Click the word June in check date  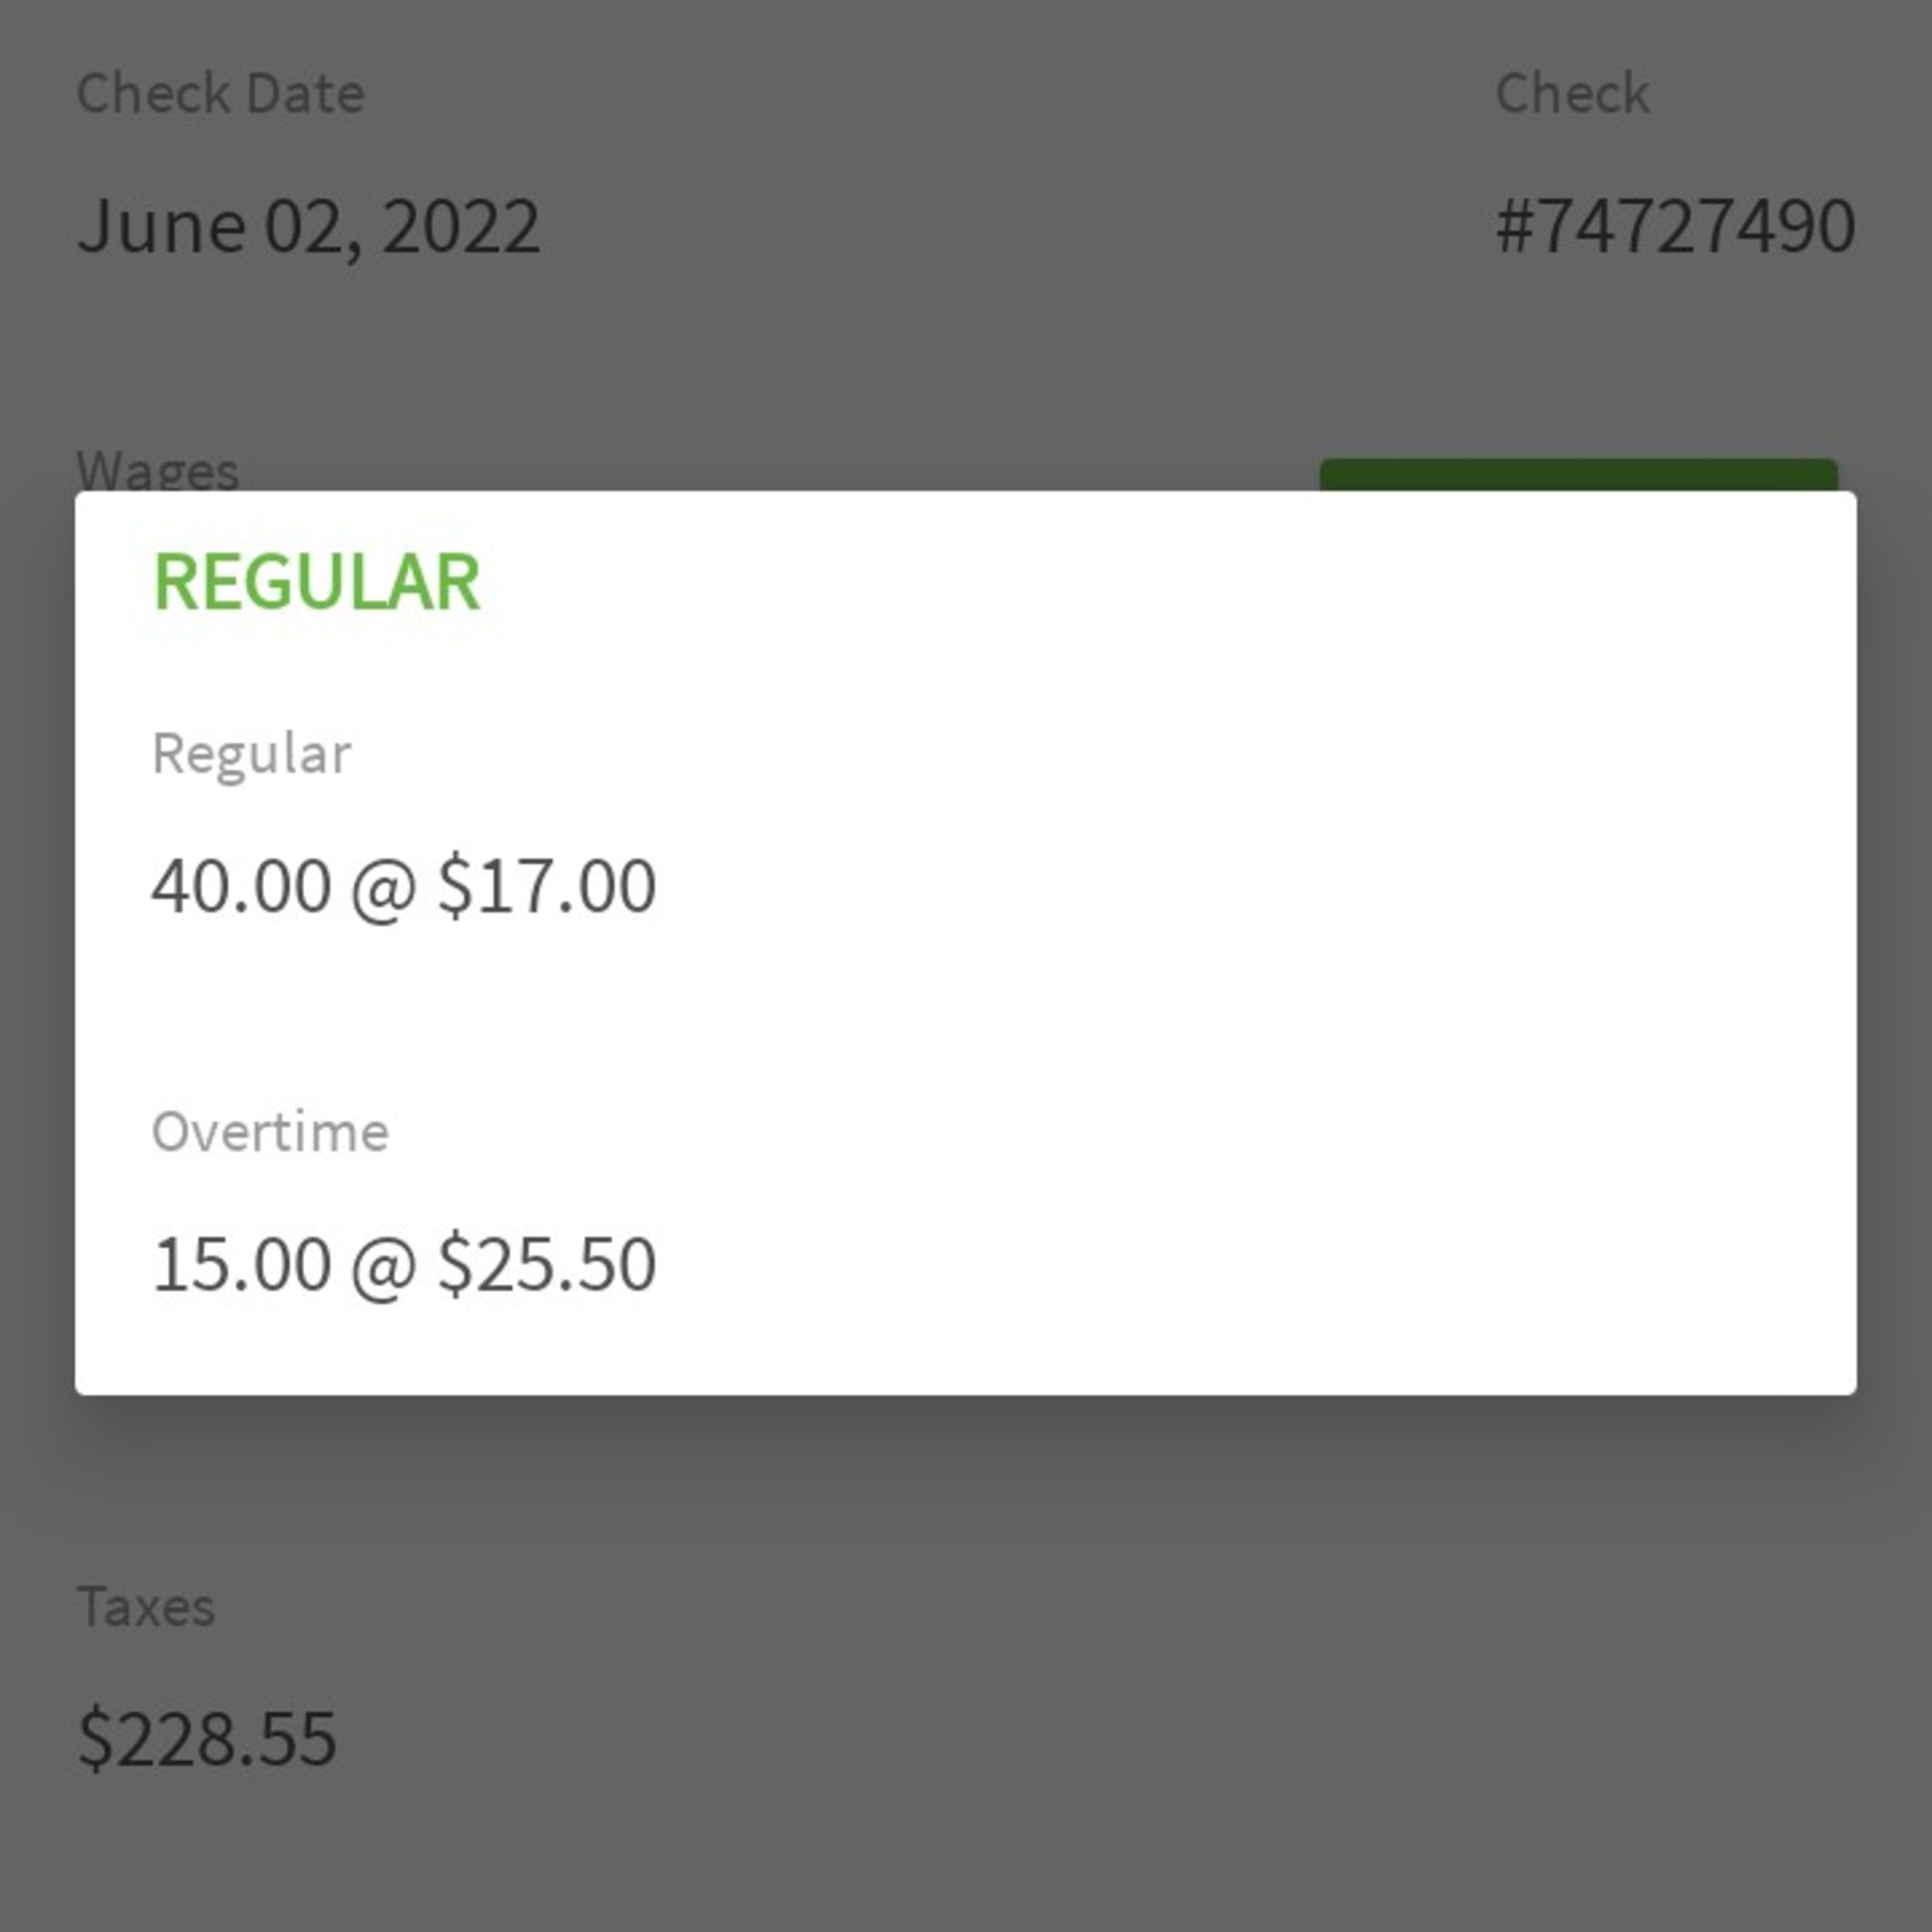(161, 226)
